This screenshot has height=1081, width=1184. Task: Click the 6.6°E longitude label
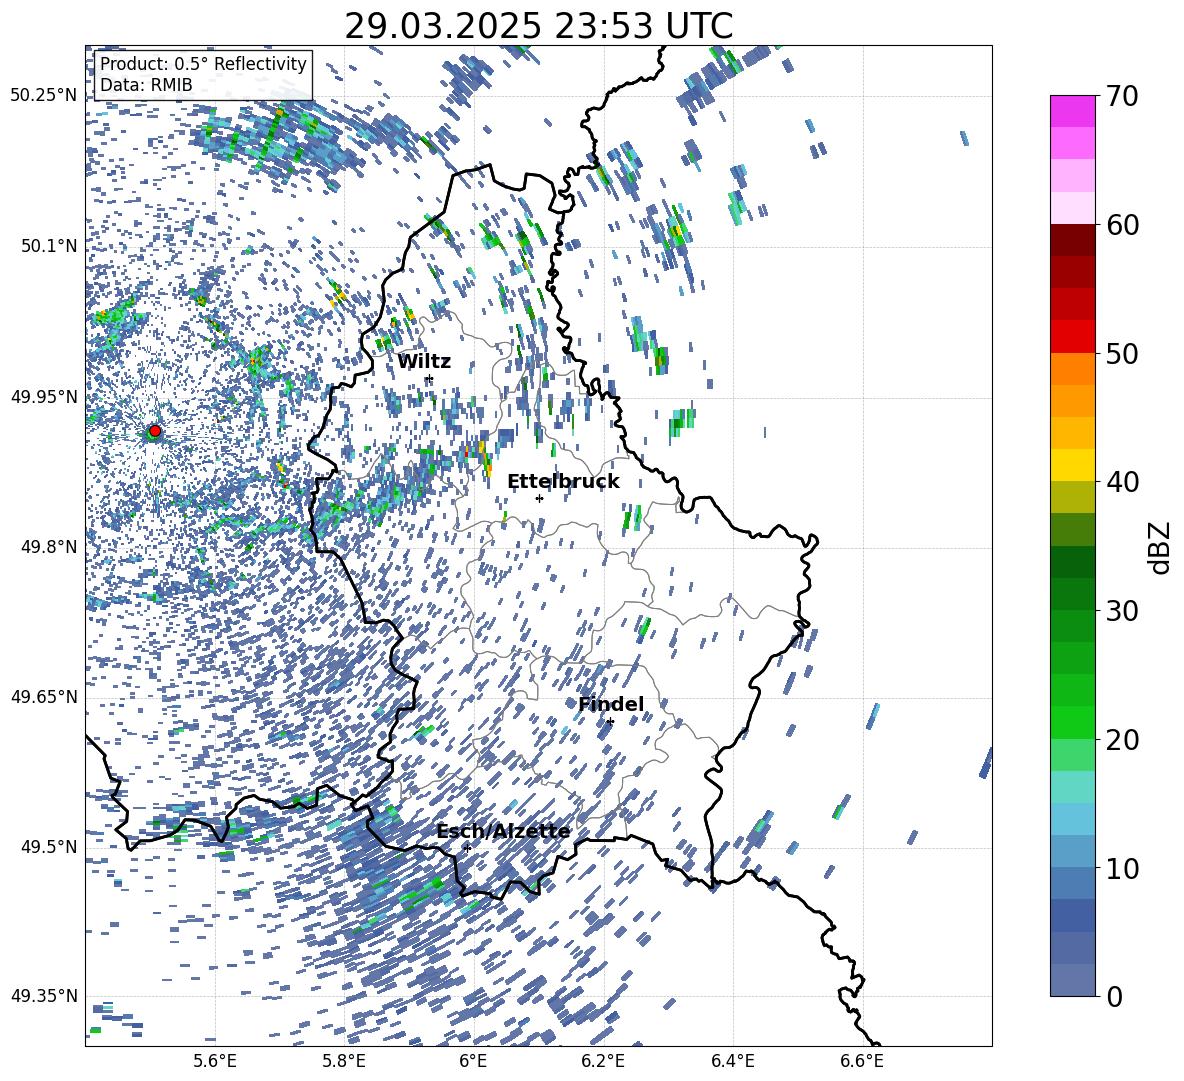pyautogui.click(x=862, y=1061)
